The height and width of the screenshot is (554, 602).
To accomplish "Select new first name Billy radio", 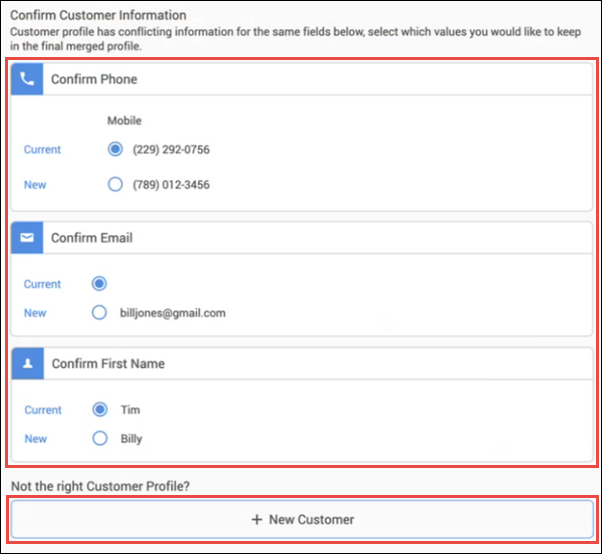I will coord(100,438).
